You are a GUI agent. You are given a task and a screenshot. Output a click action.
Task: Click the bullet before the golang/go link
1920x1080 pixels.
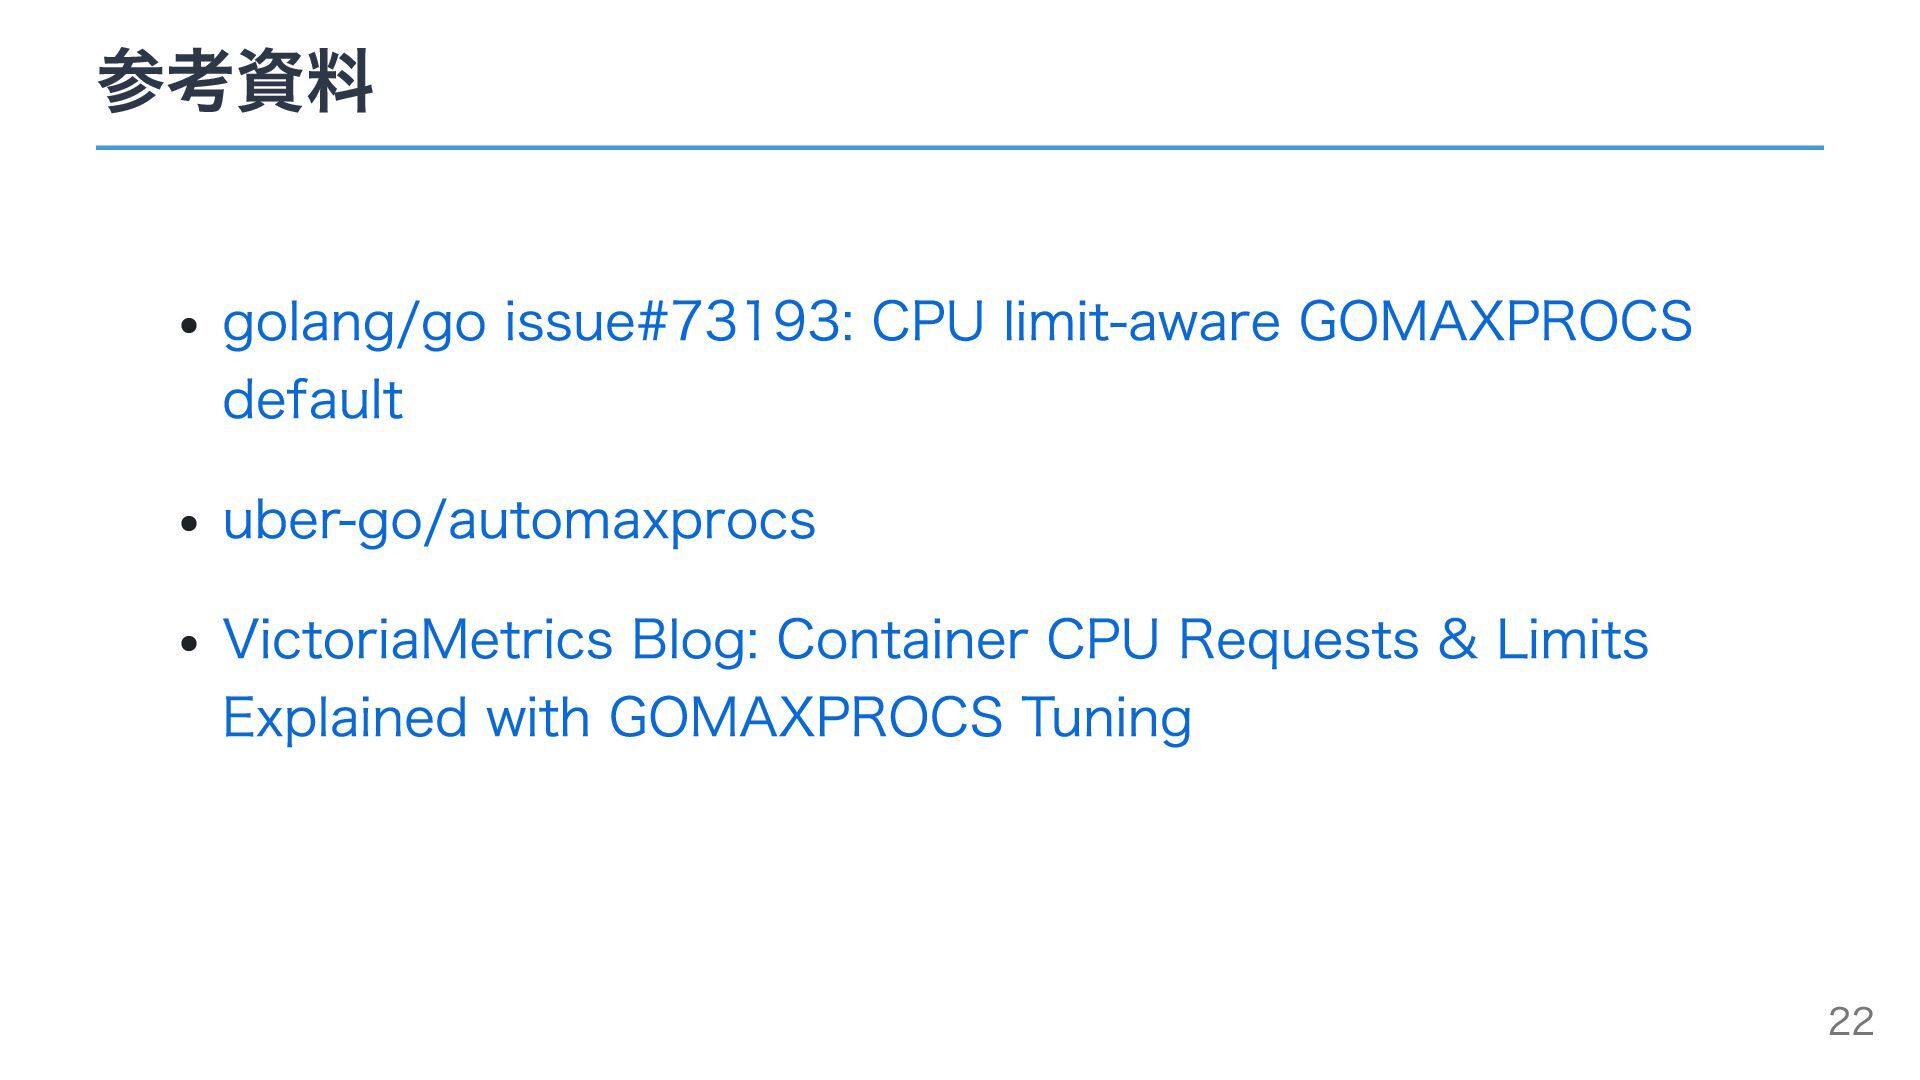(x=190, y=326)
